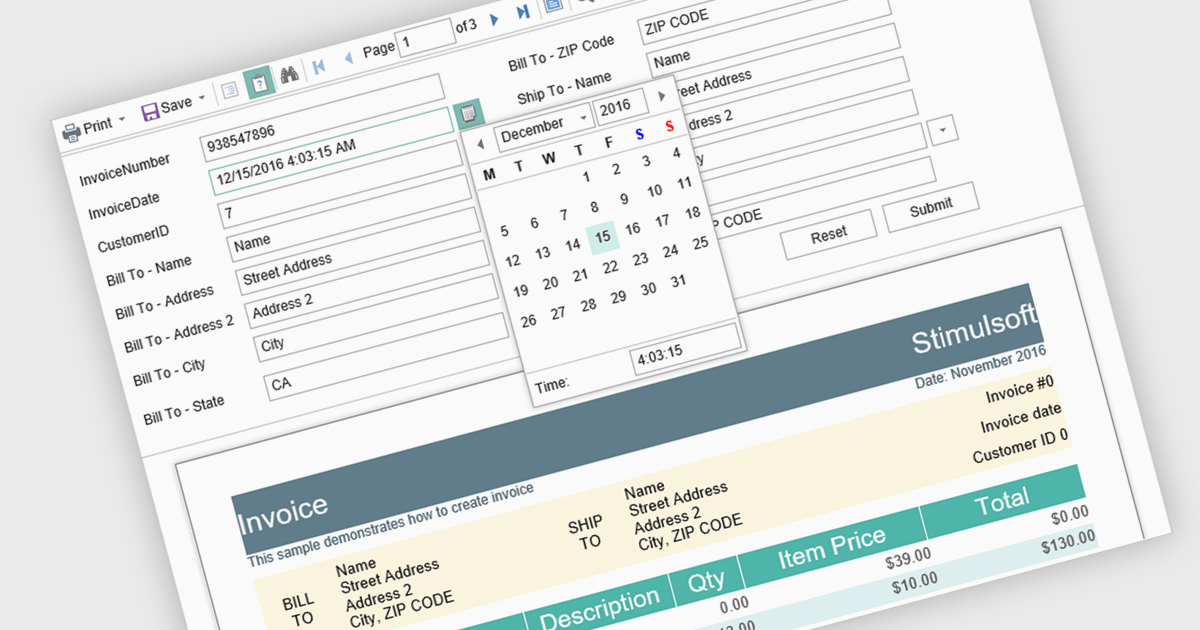This screenshot has height=630, width=1200.
Task: Go to the next page
Action: (494, 20)
